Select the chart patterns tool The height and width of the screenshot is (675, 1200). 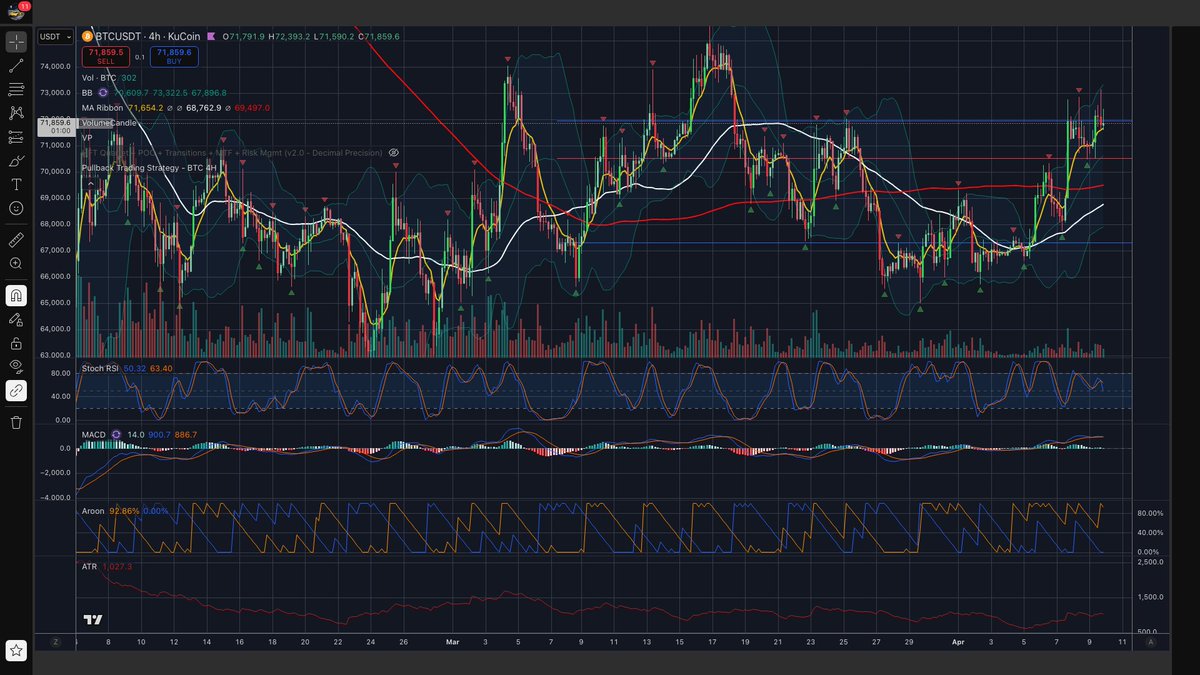click(16, 113)
